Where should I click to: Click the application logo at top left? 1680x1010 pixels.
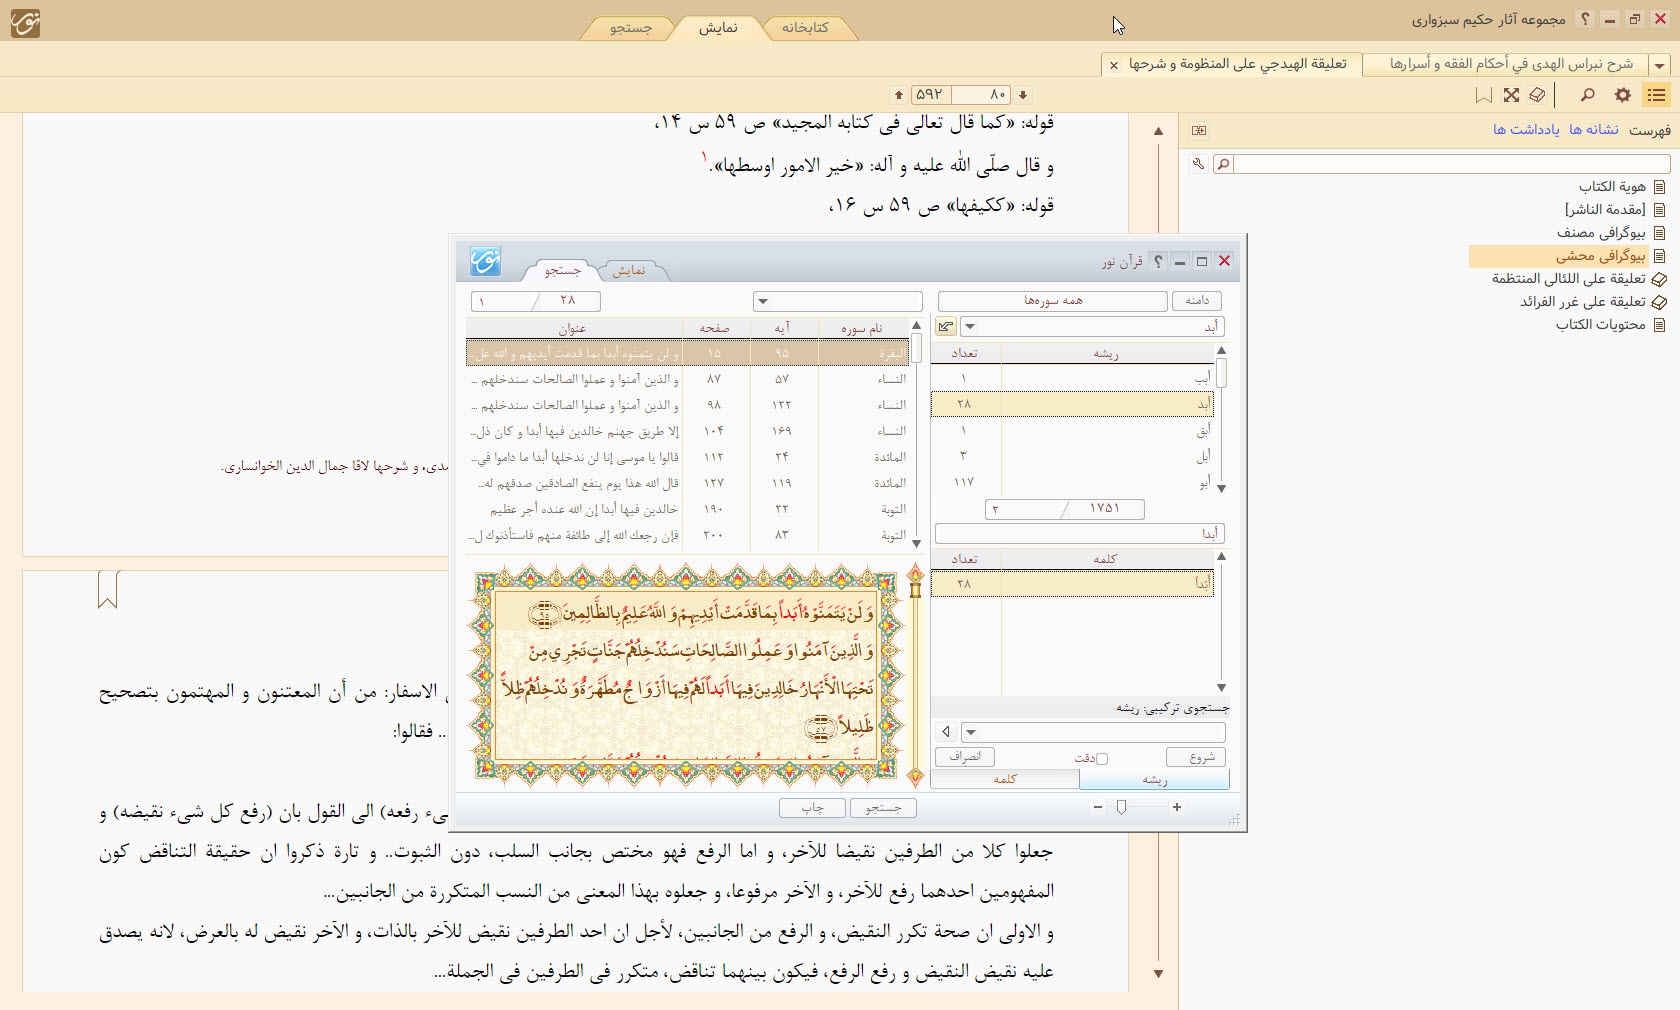[25, 22]
